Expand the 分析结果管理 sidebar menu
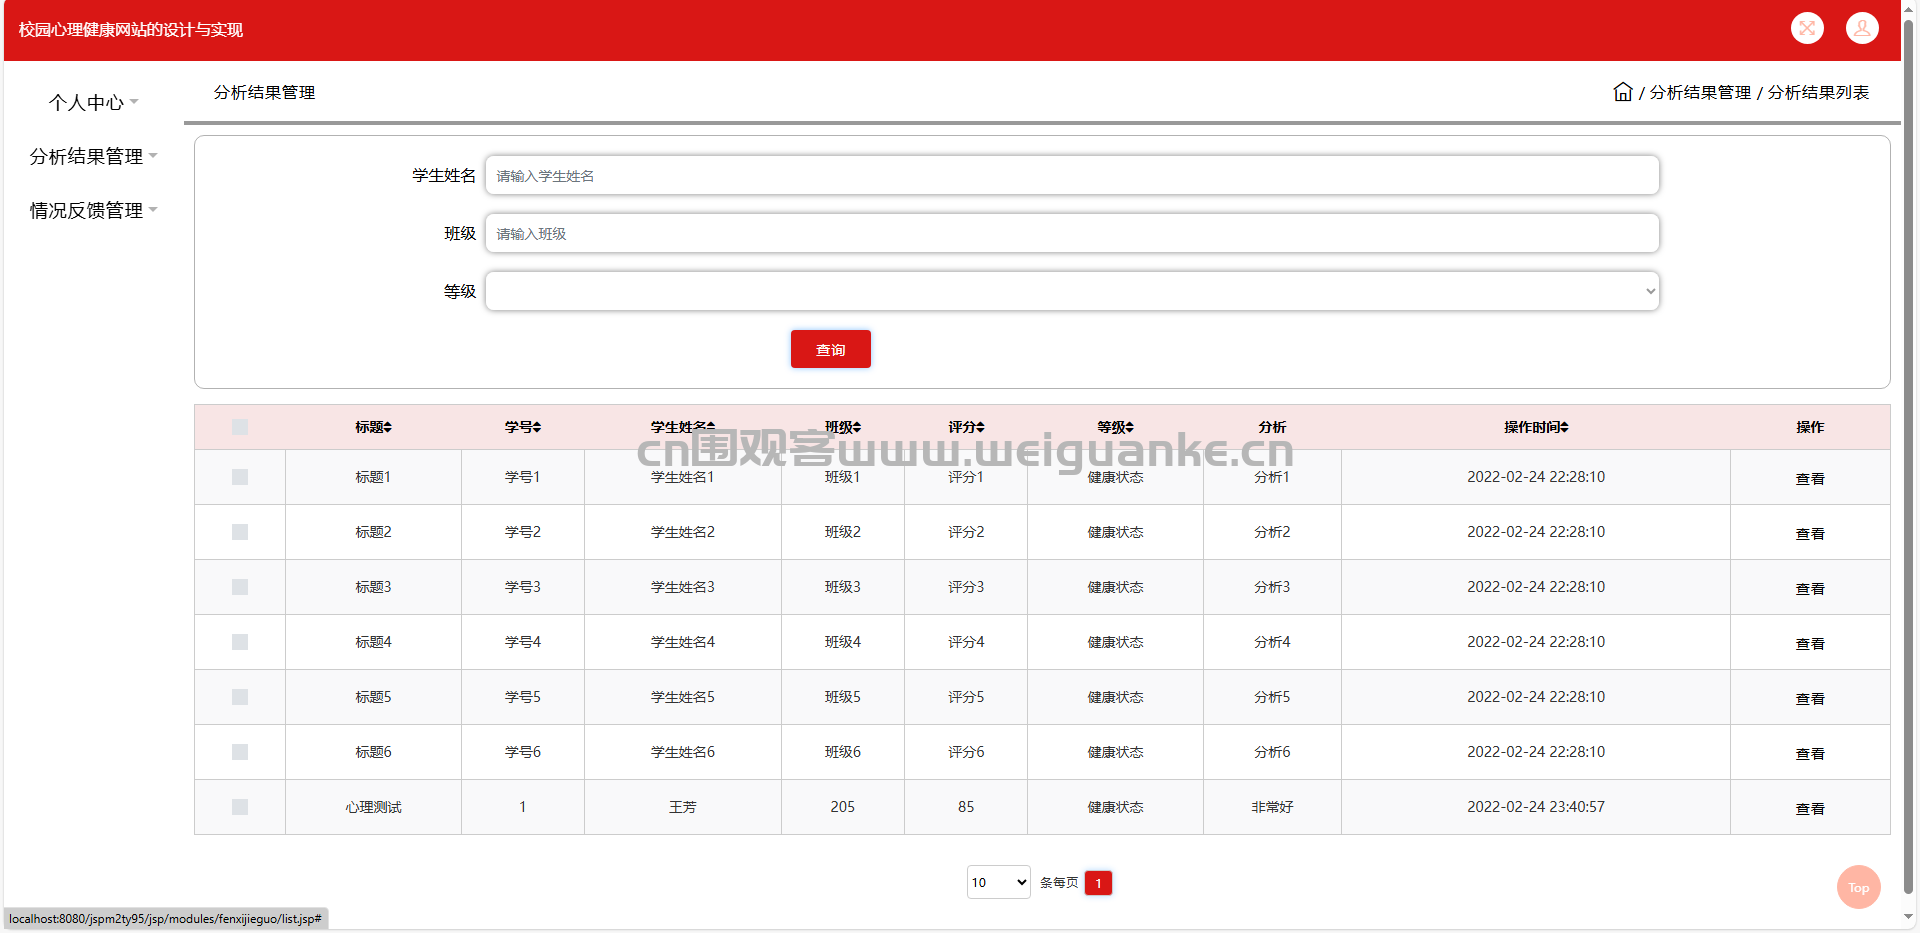The image size is (1920, 933). (93, 156)
